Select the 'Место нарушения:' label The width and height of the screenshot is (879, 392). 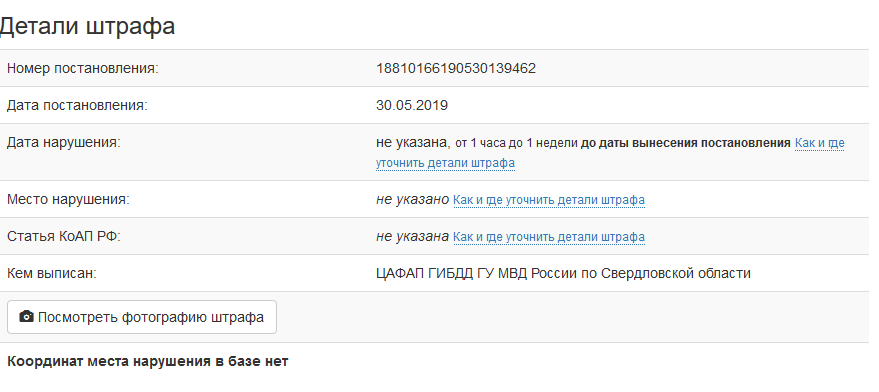[x=68, y=200]
